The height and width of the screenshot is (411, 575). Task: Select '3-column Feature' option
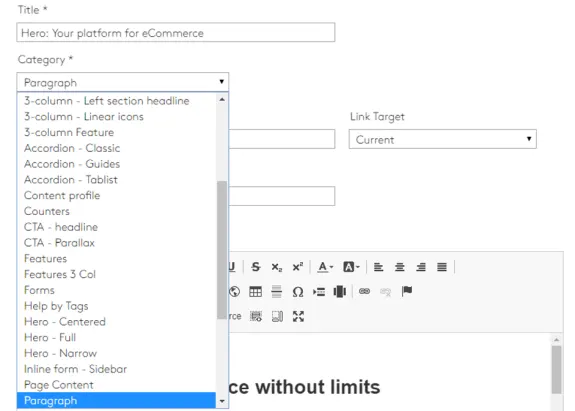(117, 132)
